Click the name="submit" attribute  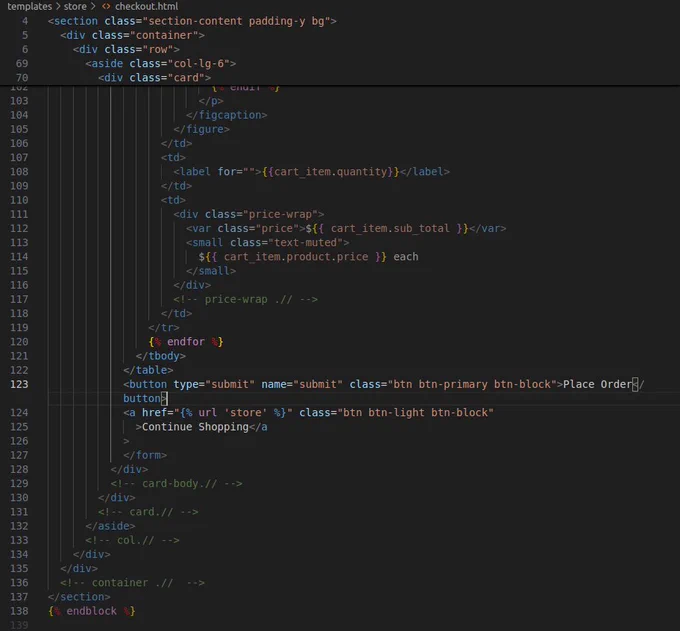tap(302, 384)
